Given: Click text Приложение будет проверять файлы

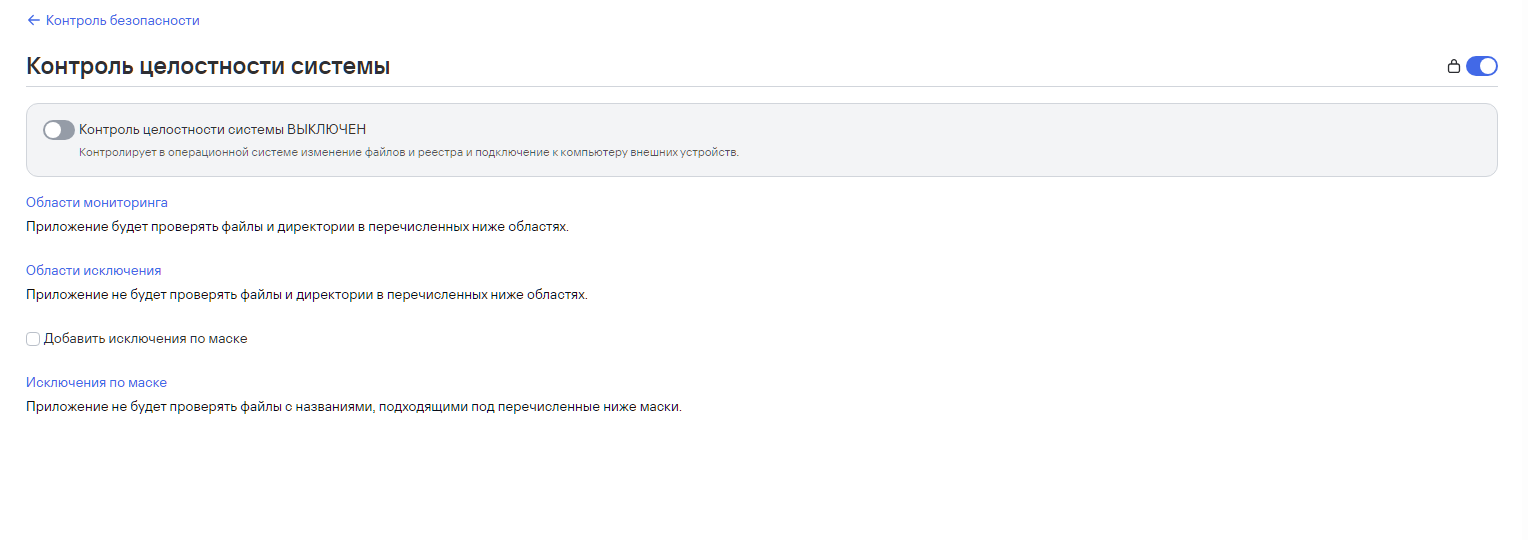Looking at the screenshot, I should tap(297, 227).
